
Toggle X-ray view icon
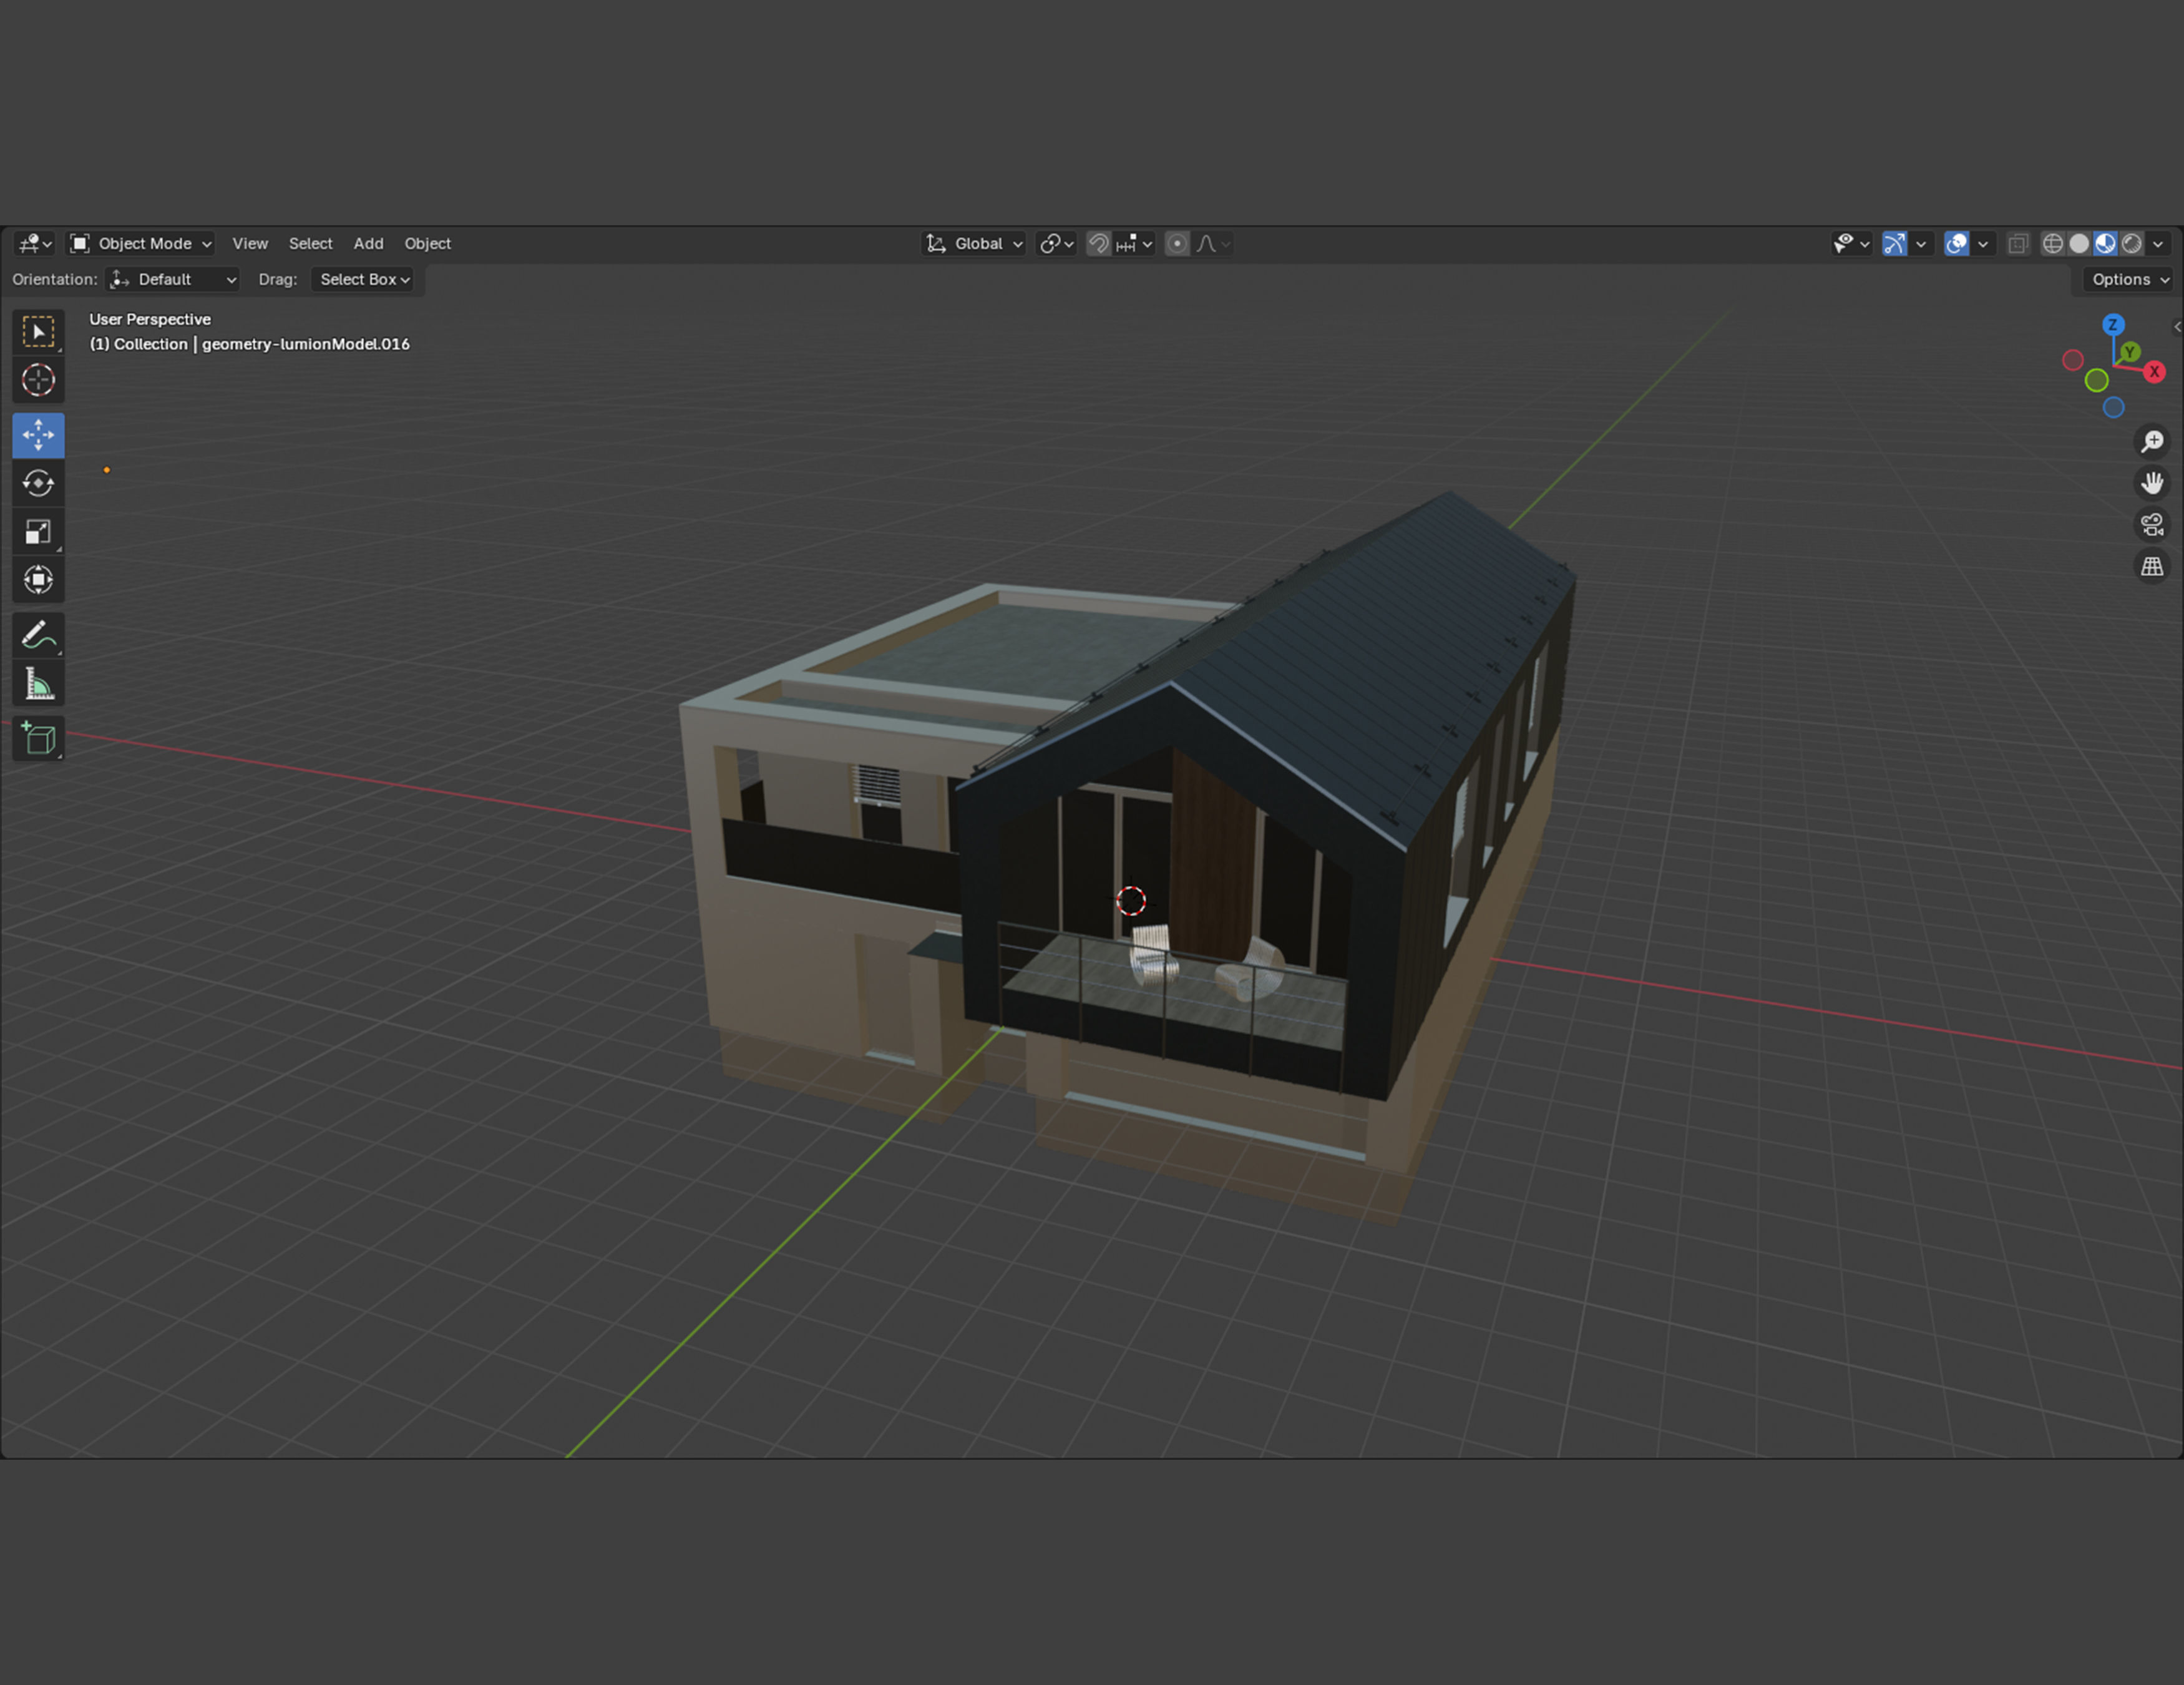coord(2018,244)
